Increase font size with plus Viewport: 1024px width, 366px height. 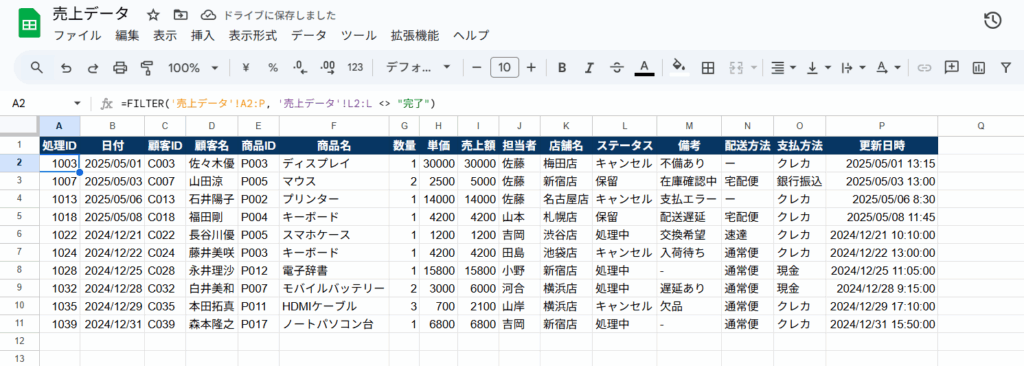531,67
